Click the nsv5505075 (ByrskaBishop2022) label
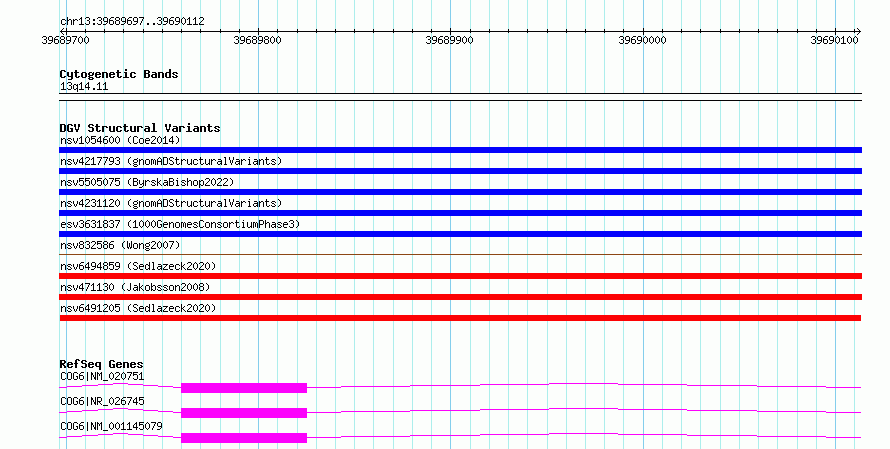The height and width of the screenshot is (449, 890). point(147,182)
